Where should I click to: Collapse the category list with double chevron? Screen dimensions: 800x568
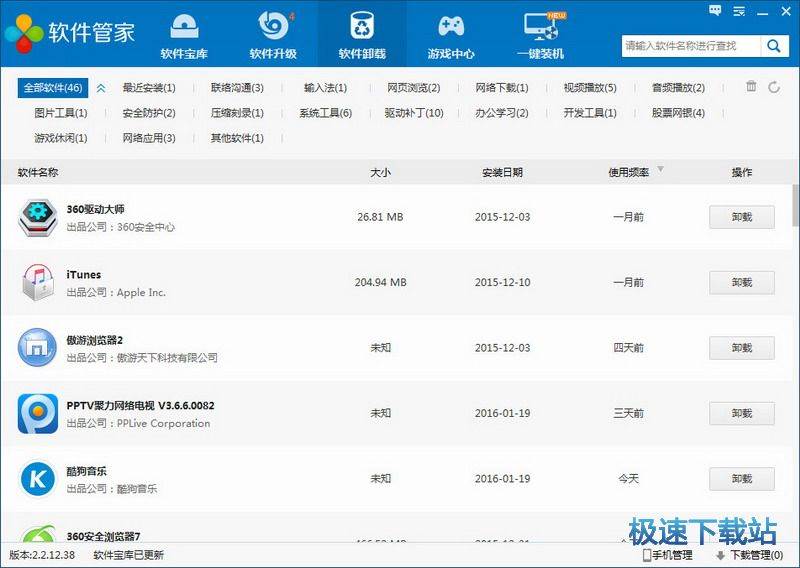point(101,88)
